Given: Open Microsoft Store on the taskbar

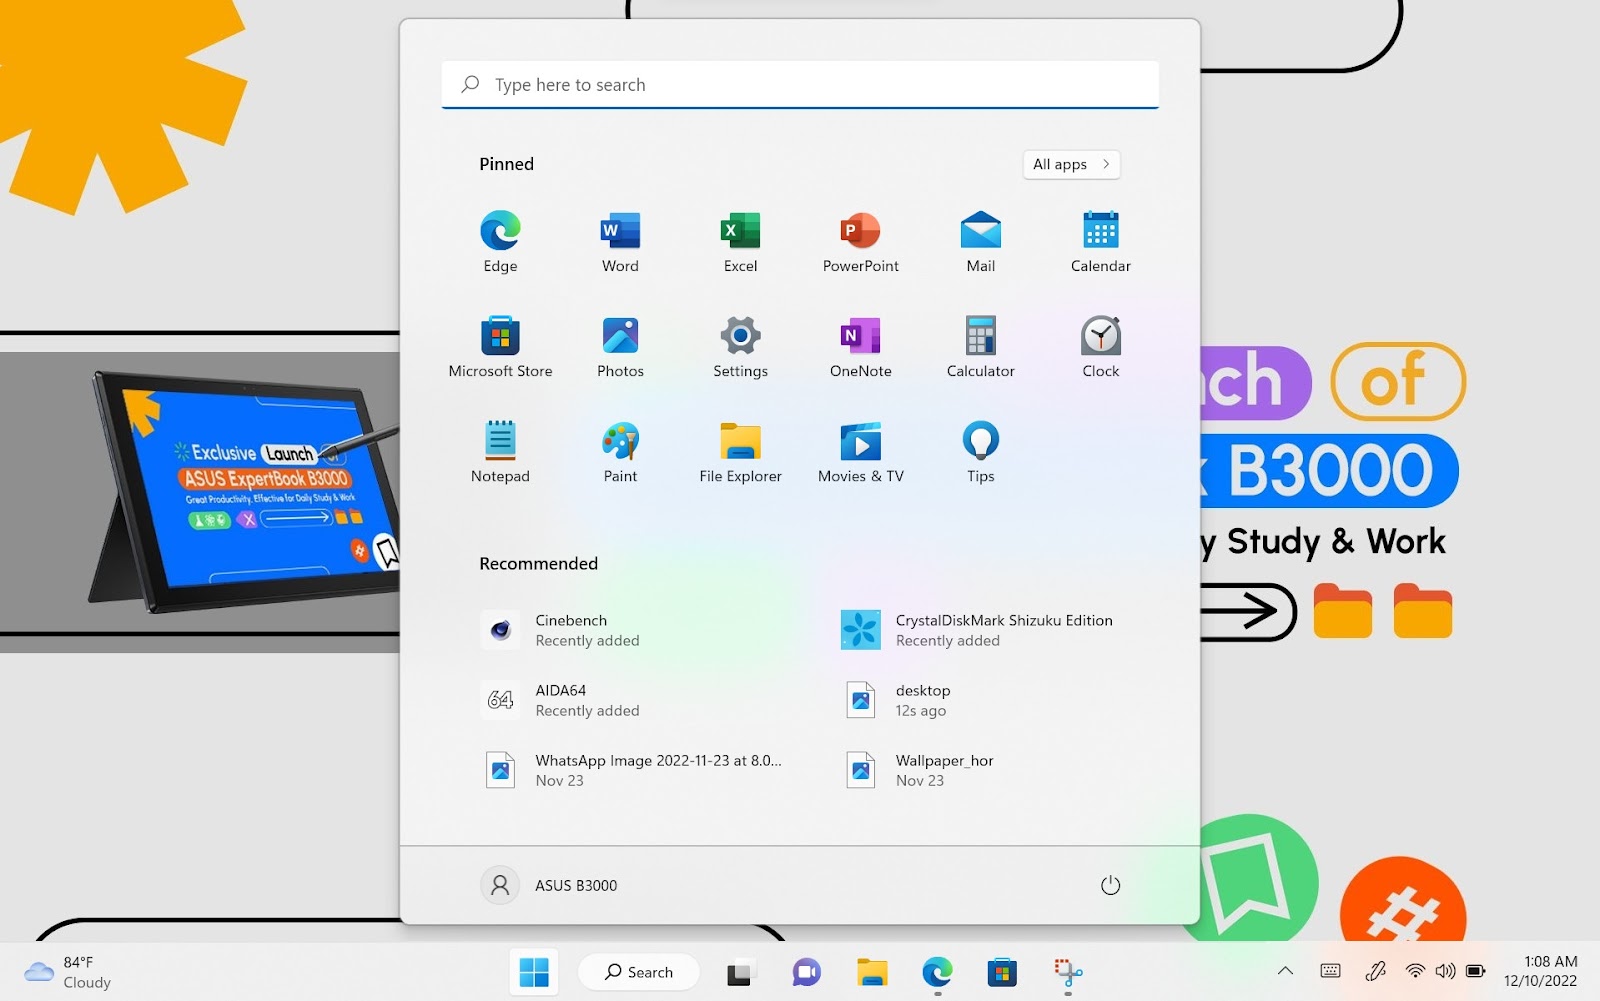Looking at the screenshot, I should click(x=1002, y=972).
